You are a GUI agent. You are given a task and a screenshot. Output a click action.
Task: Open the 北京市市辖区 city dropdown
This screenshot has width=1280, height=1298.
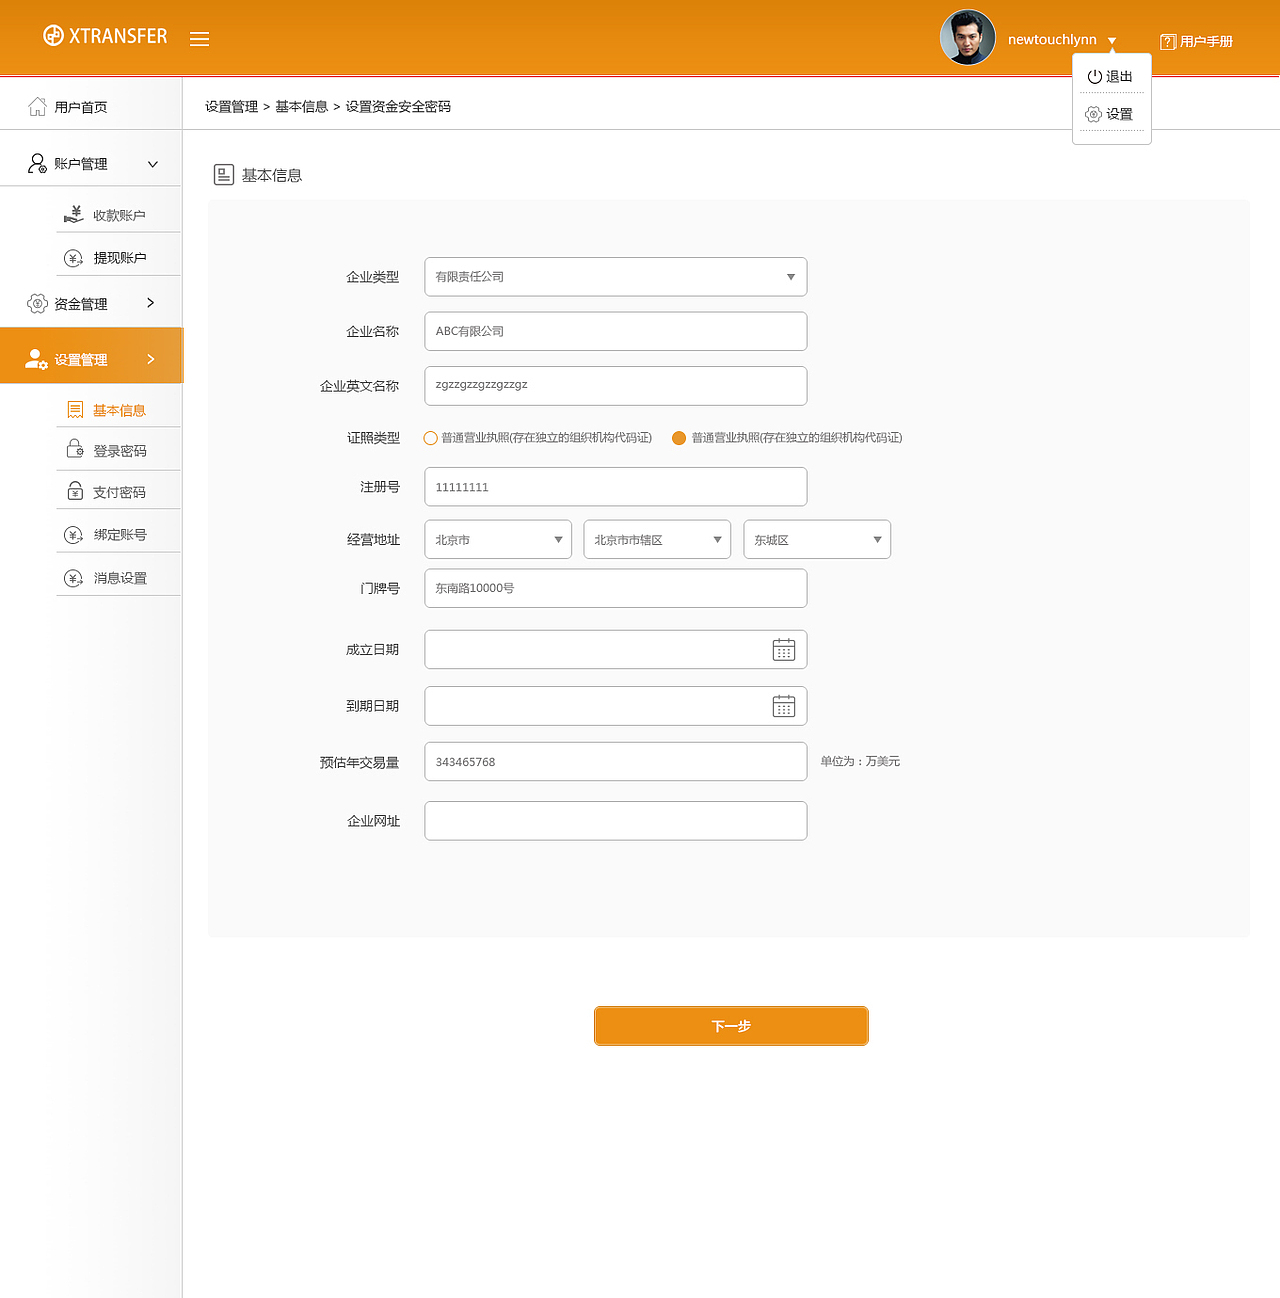tap(657, 540)
